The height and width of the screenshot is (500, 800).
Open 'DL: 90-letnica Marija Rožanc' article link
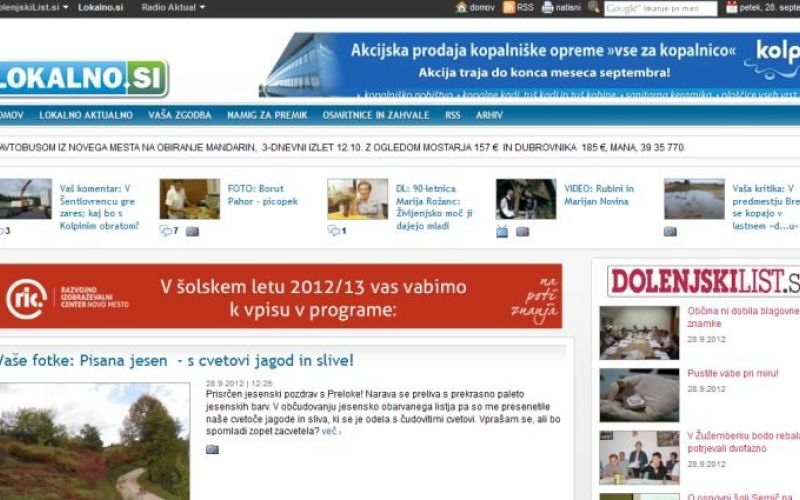(x=434, y=207)
